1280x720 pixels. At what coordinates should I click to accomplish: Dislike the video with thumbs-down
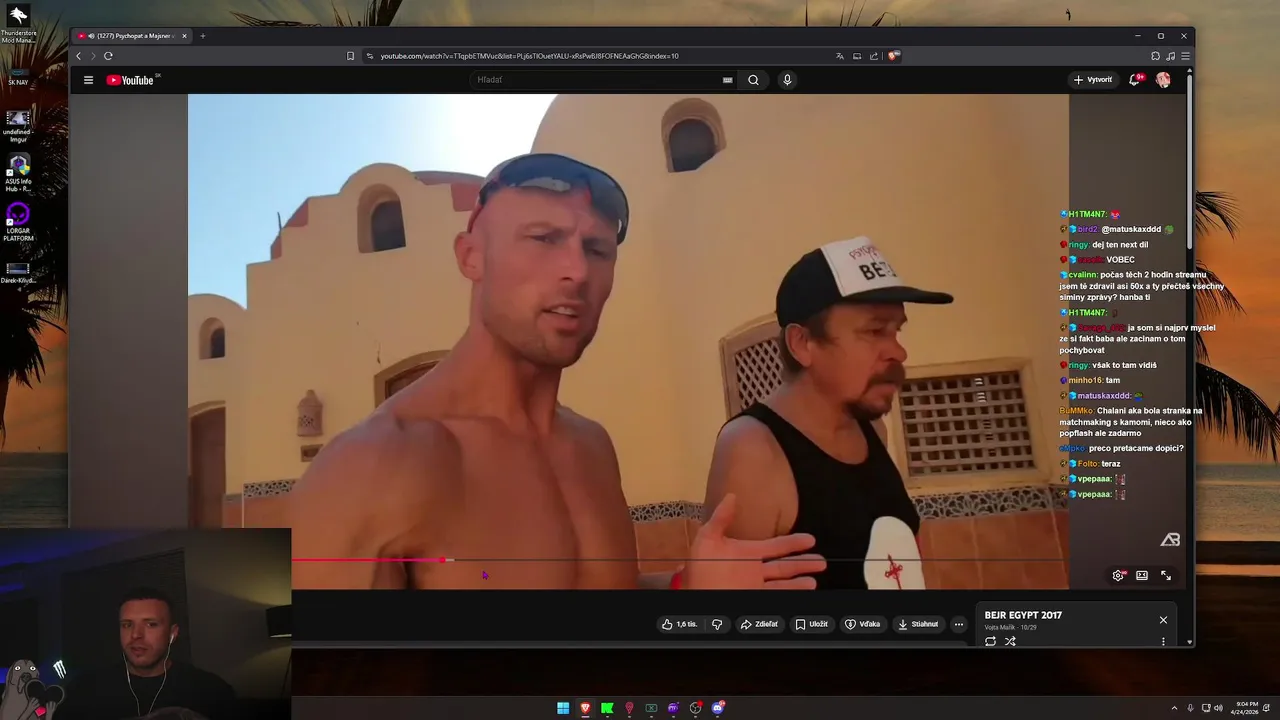tap(717, 624)
